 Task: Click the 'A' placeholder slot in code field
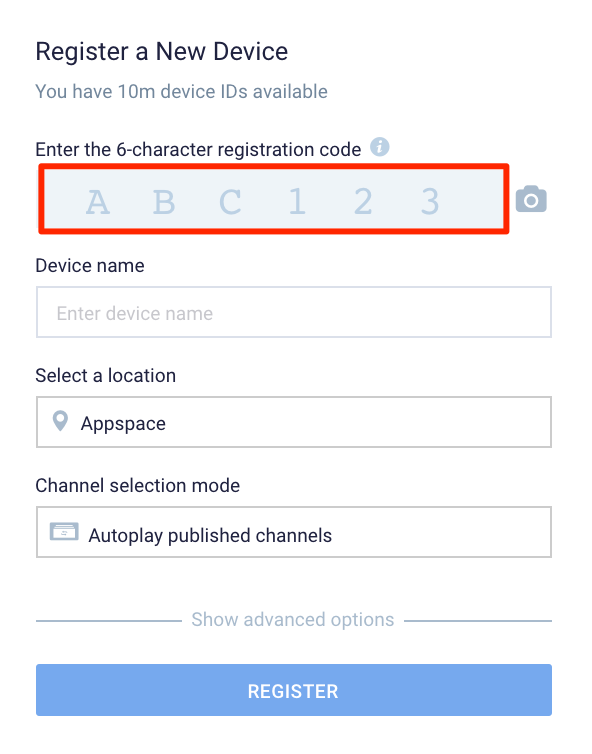(98, 202)
